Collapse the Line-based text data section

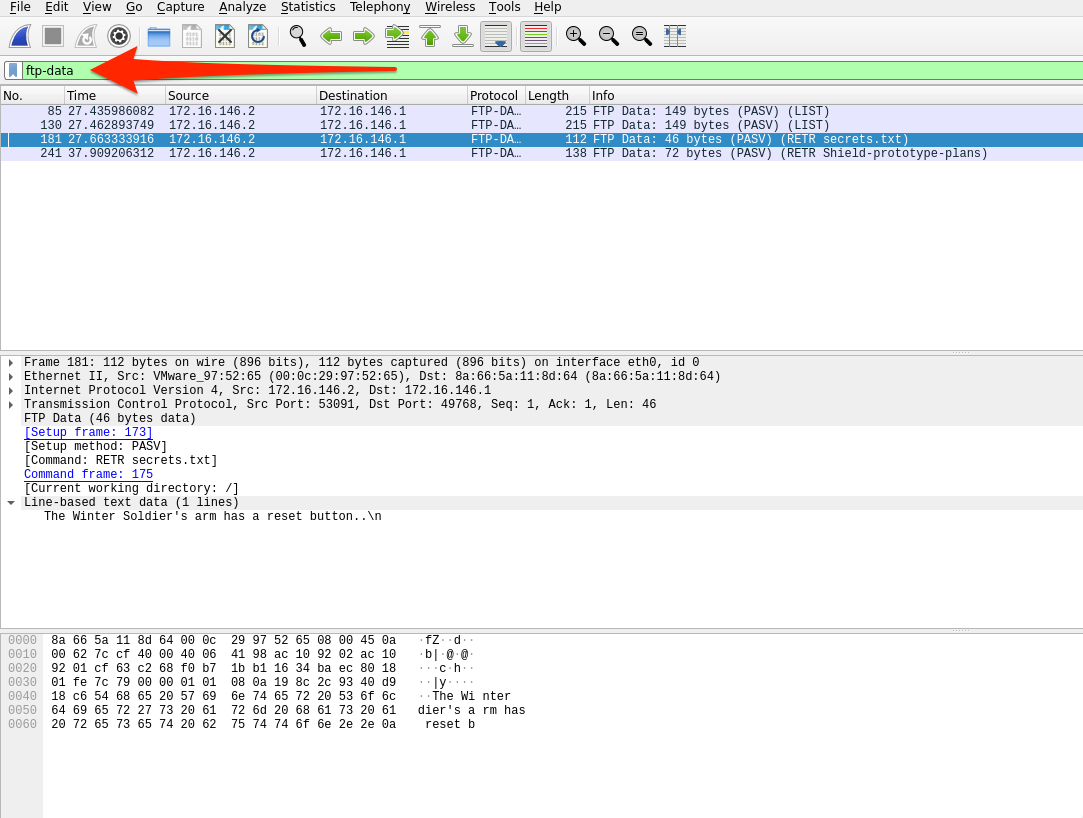pos(11,503)
